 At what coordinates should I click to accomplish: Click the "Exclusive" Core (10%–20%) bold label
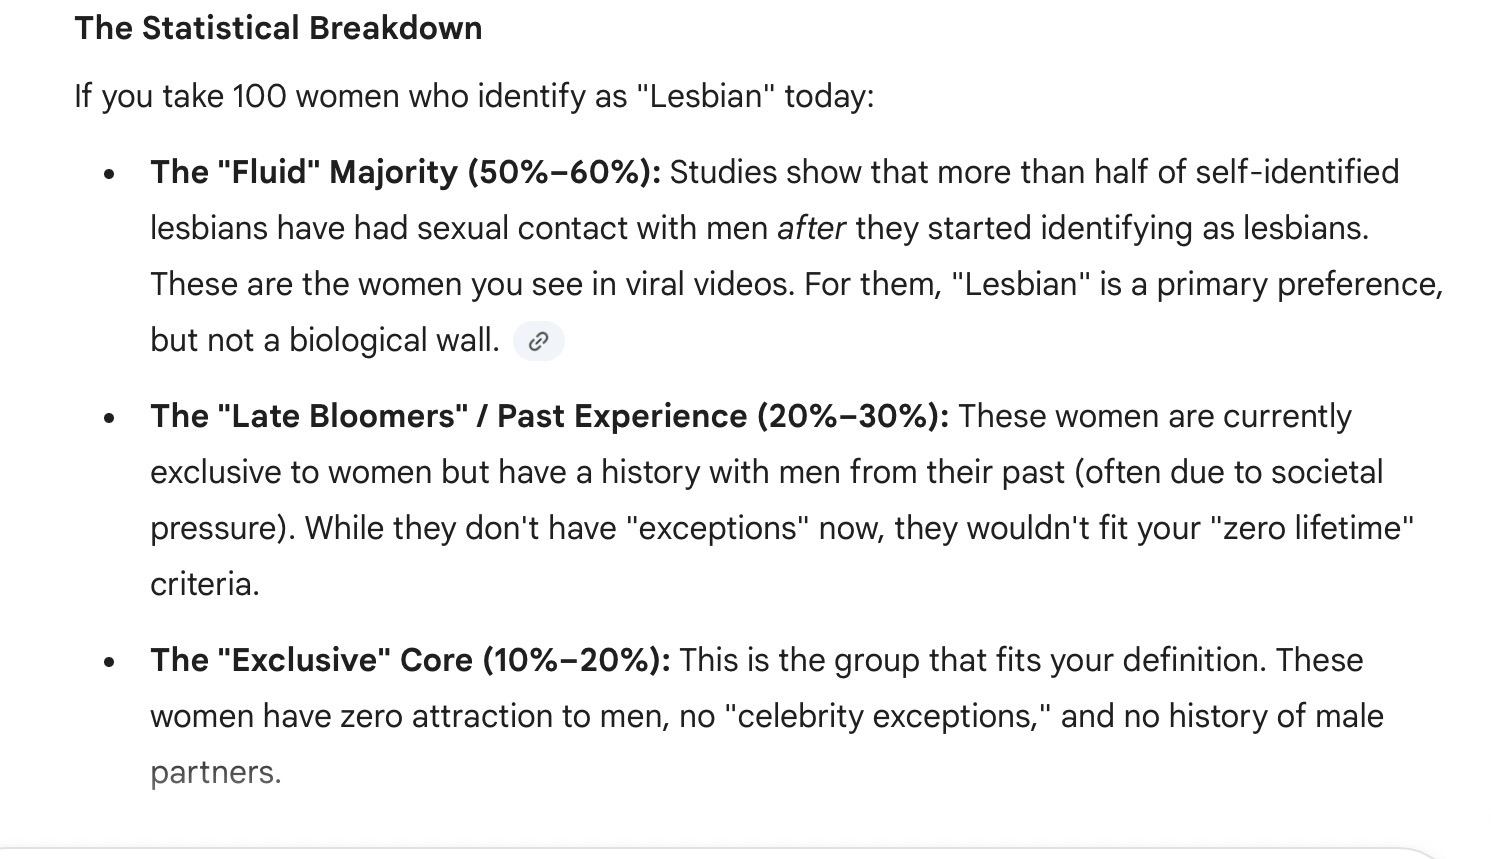point(410,660)
